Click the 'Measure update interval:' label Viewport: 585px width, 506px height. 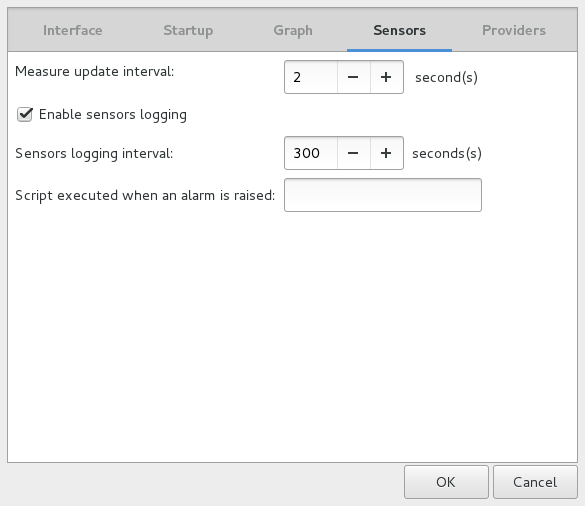pos(94,71)
